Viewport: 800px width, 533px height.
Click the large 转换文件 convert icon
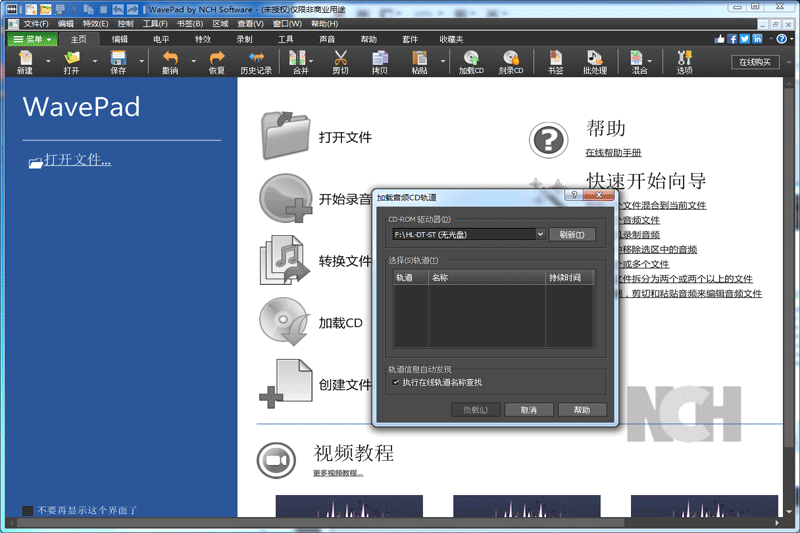(x=285, y=260)
